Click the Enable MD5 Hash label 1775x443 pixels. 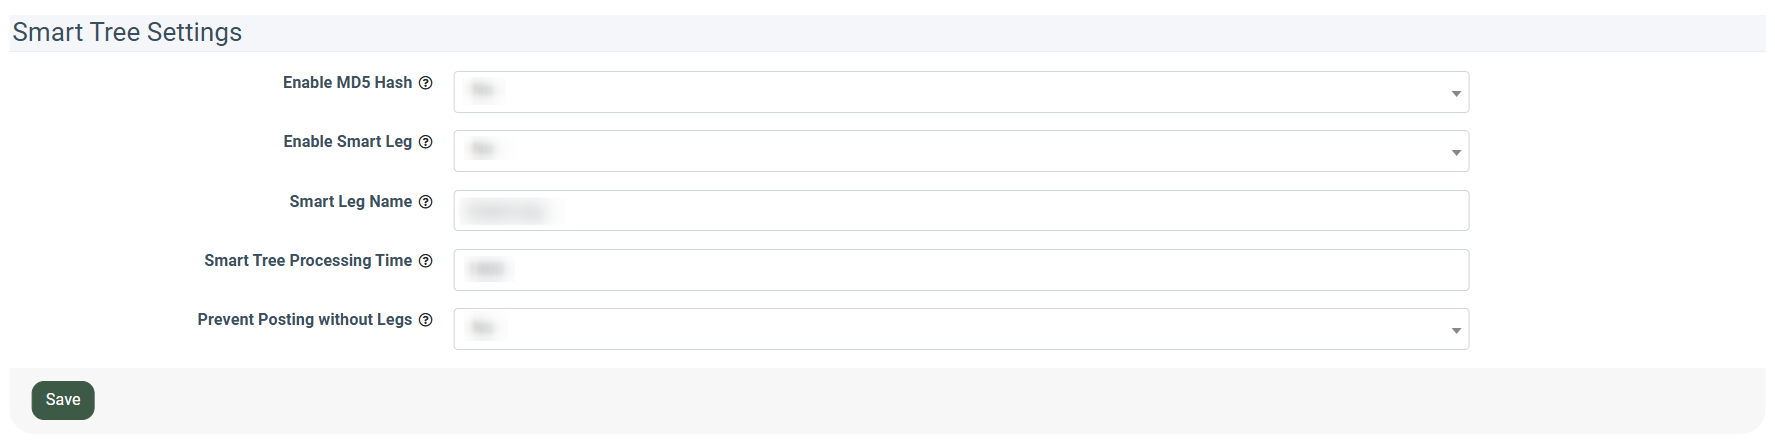tap(347, 83)
